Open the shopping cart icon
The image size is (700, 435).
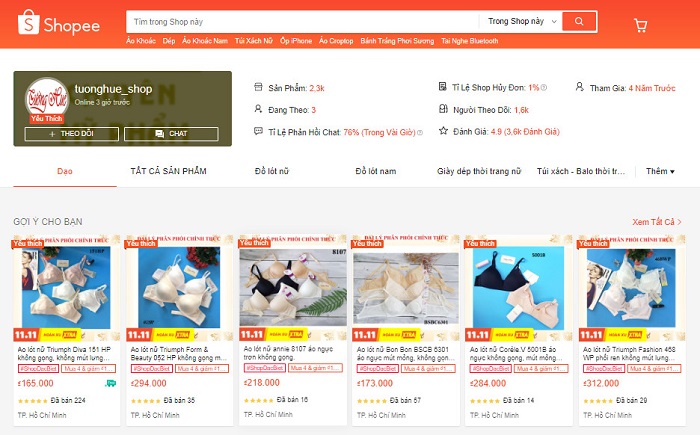(641, 25)
